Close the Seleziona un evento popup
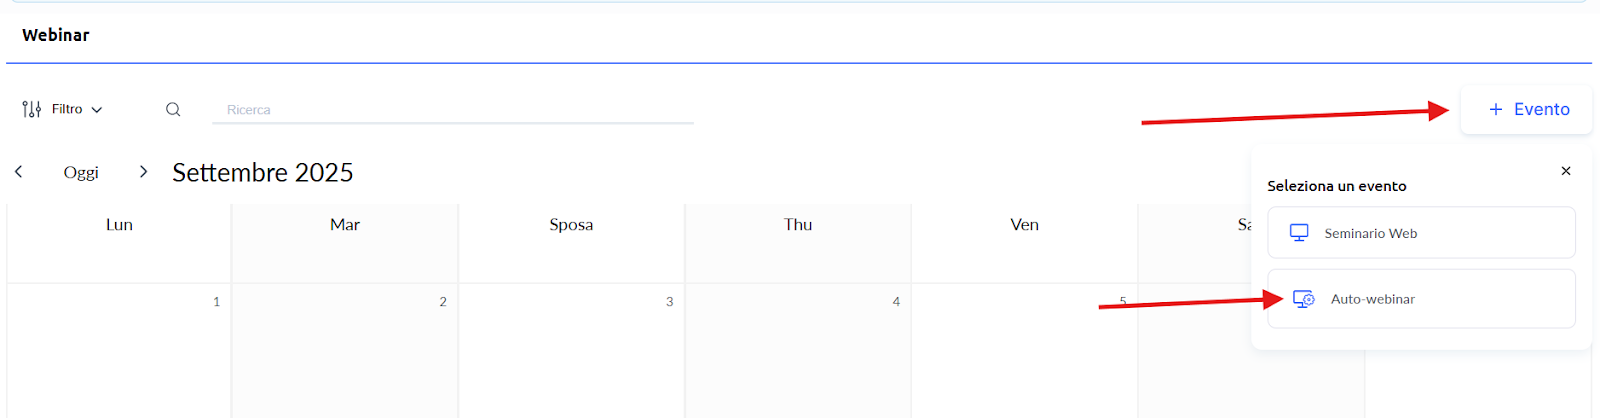1600x418 pixels. click(x=1566, y=171)
